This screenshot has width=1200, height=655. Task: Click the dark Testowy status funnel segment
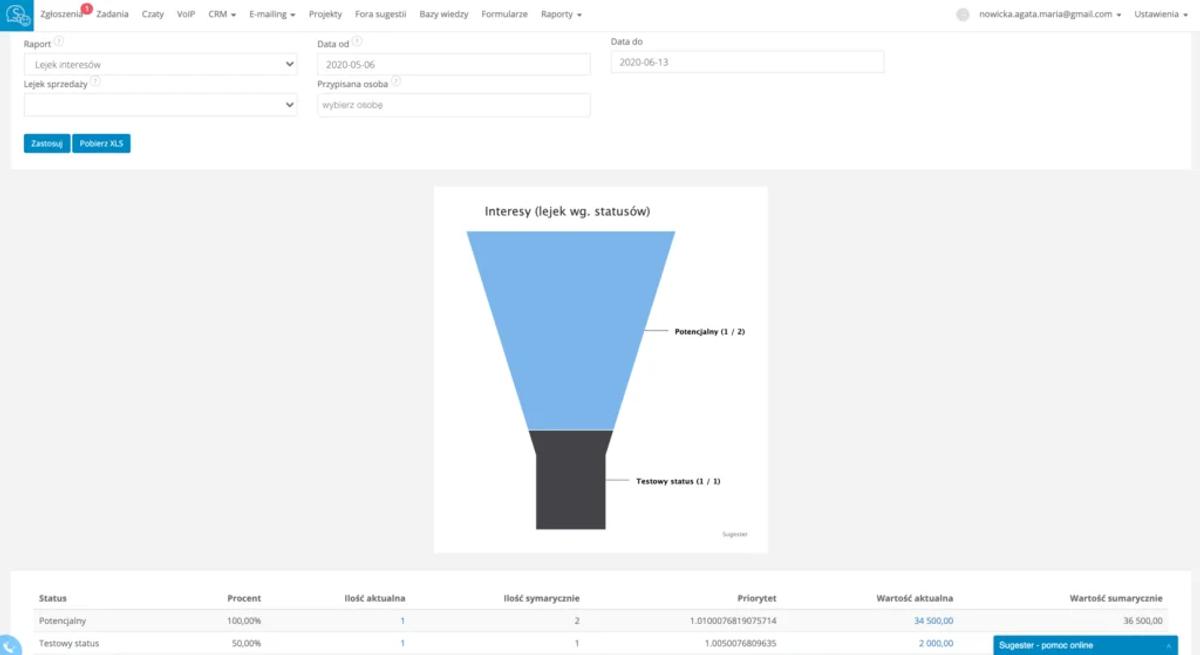tap(570, 480)
